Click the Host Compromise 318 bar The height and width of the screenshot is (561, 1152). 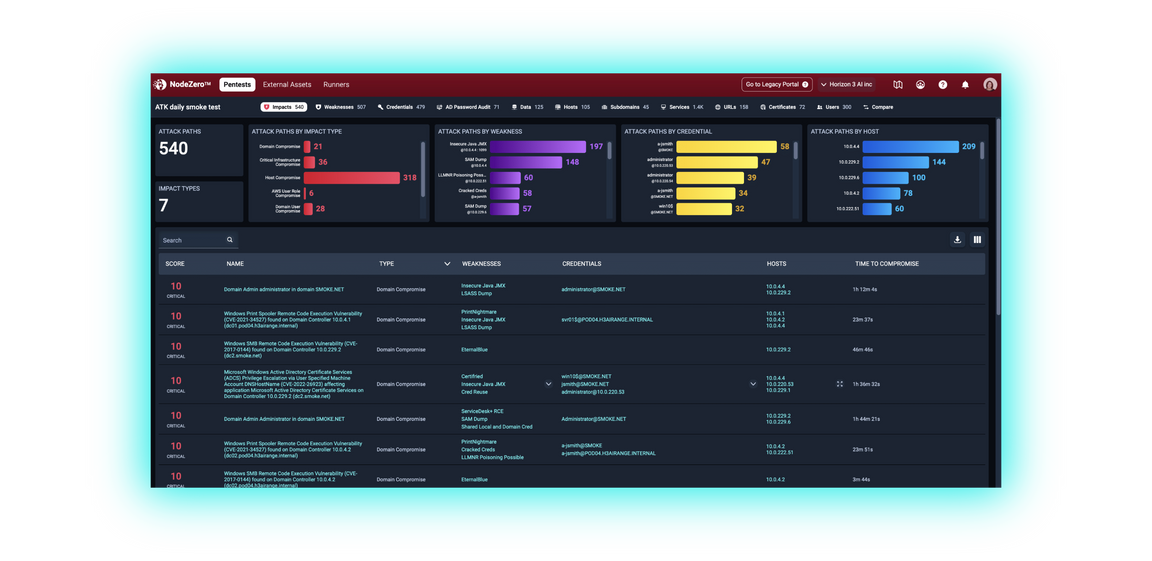click(351, 177)
